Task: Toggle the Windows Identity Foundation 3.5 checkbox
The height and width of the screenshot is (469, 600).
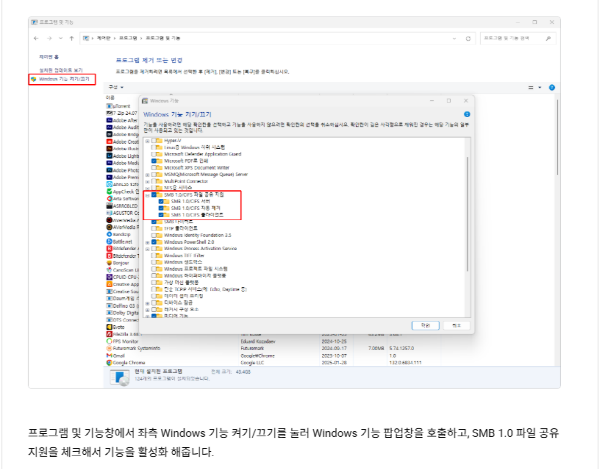Action: 154,235
